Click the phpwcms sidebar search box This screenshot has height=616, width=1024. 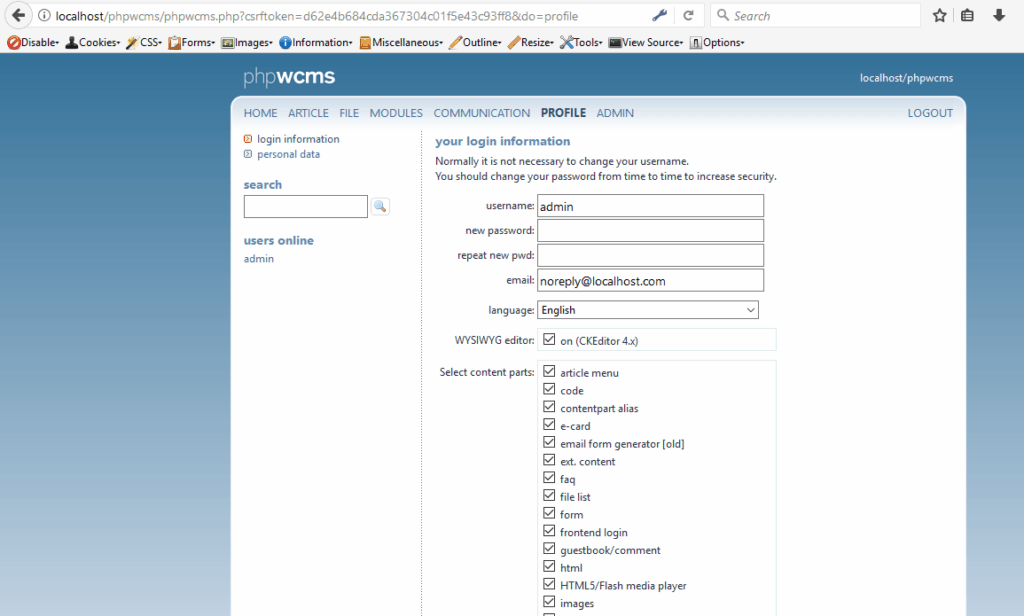coord(306,206)
